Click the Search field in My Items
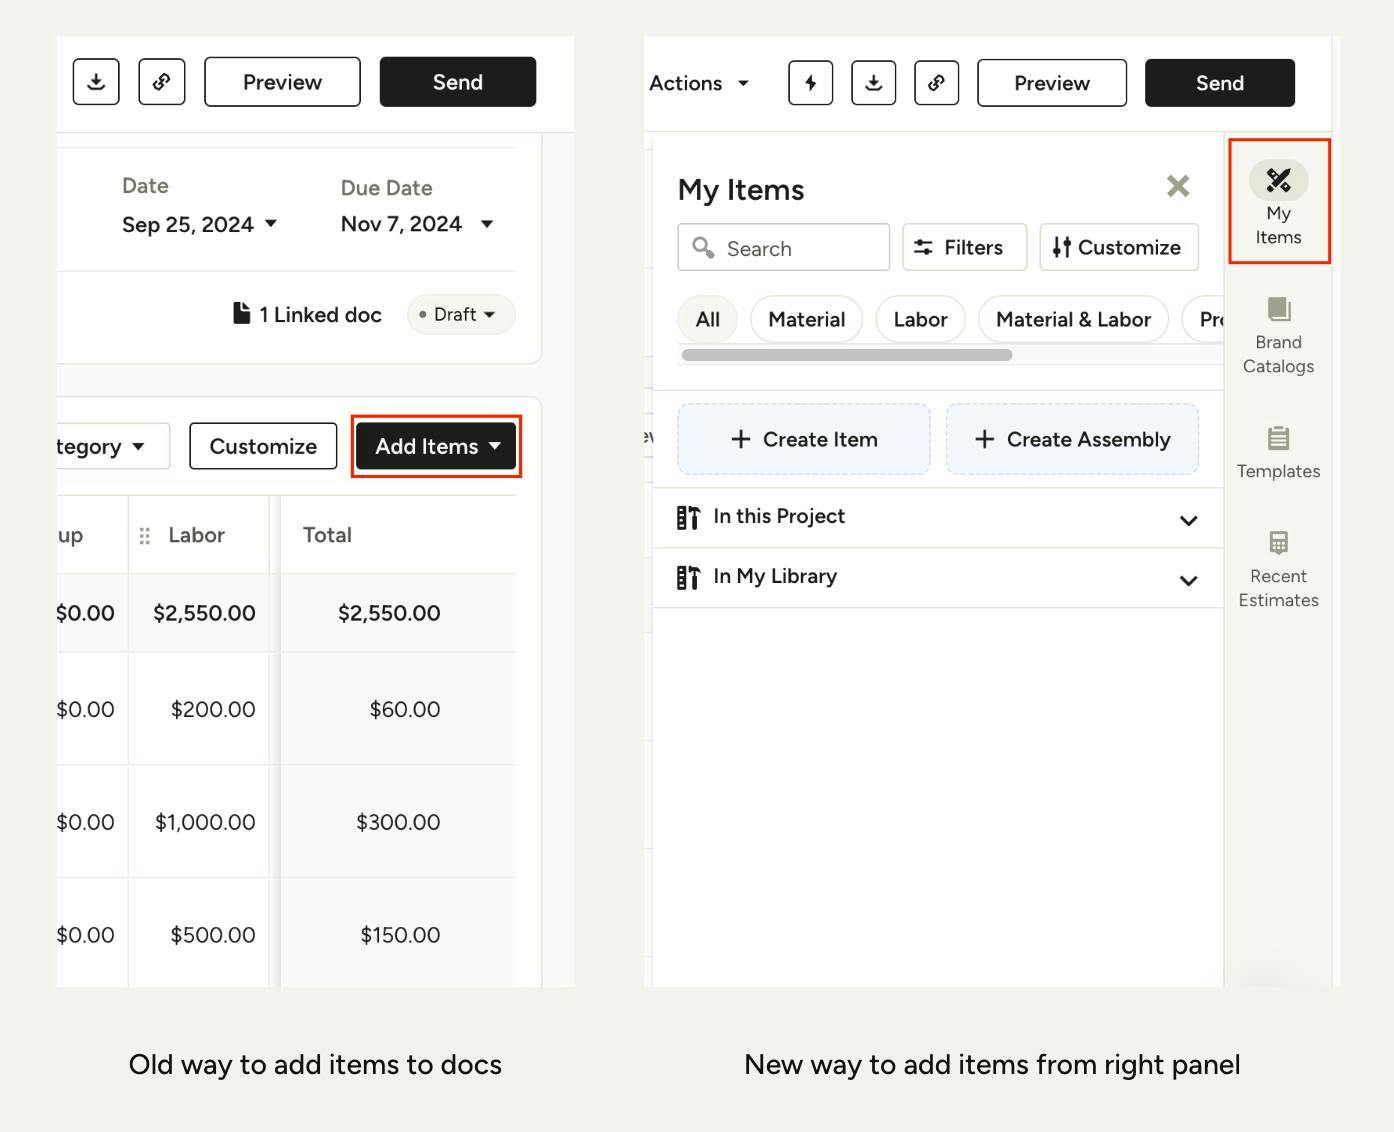Viewport: 1394px width, 1132px height. point(784,248)
